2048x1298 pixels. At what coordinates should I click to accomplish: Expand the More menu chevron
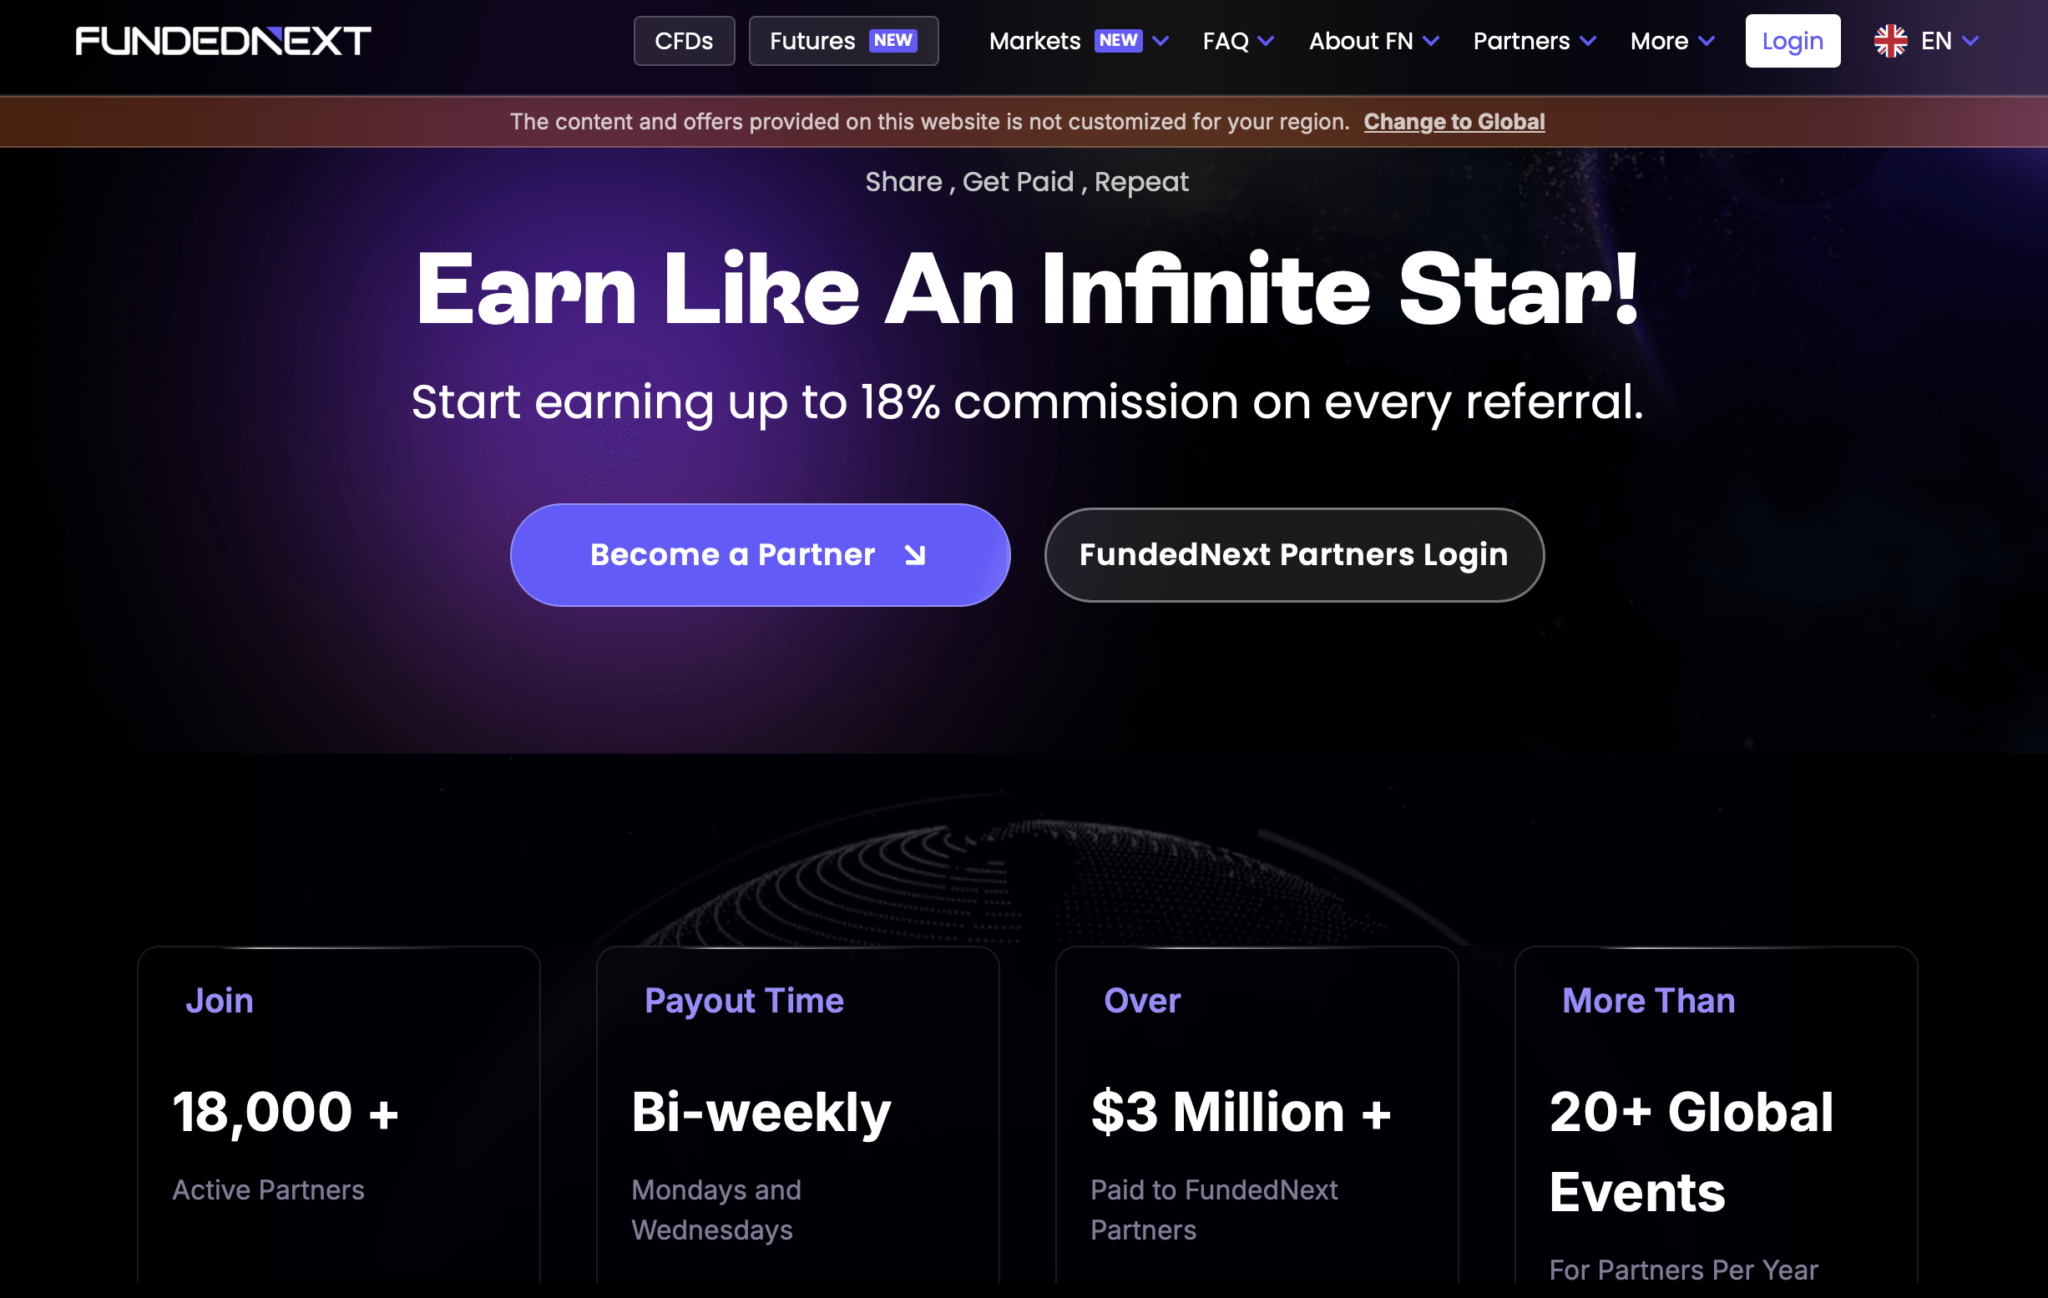click(x=1707, y=41)
